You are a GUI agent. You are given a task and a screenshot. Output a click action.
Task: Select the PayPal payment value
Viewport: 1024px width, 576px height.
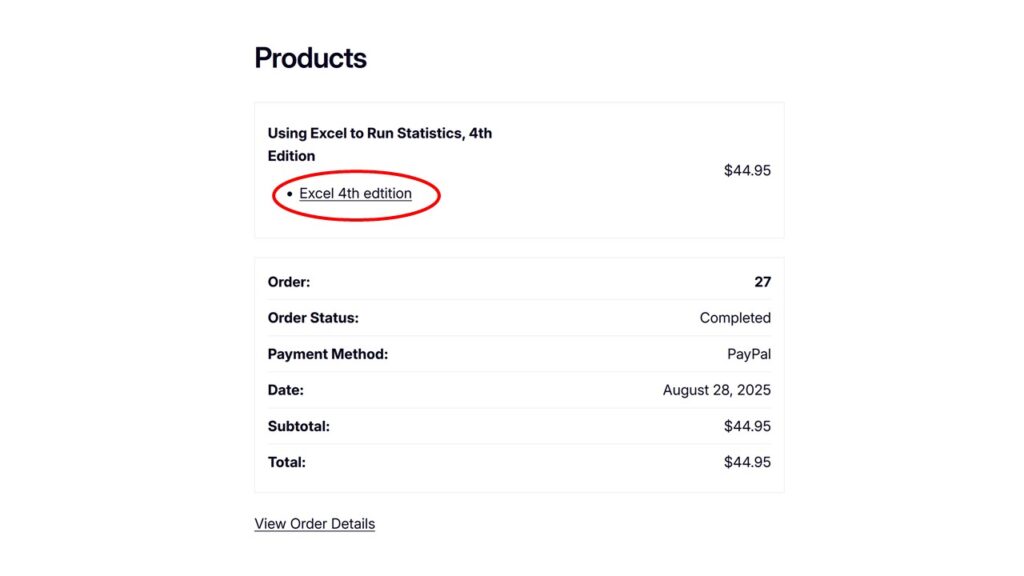[x=749, y=354]
